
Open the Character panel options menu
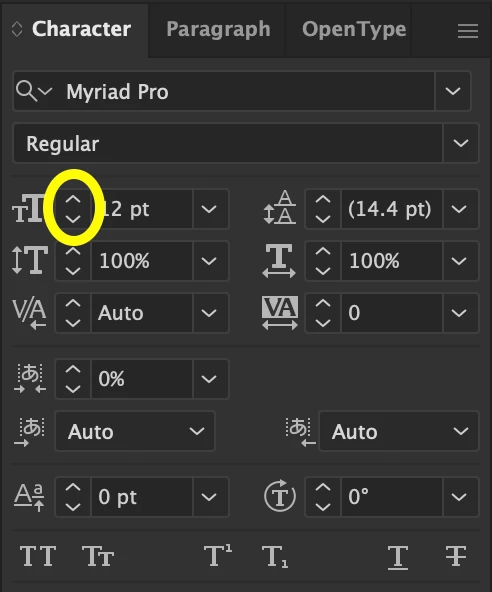click(468, 31)
